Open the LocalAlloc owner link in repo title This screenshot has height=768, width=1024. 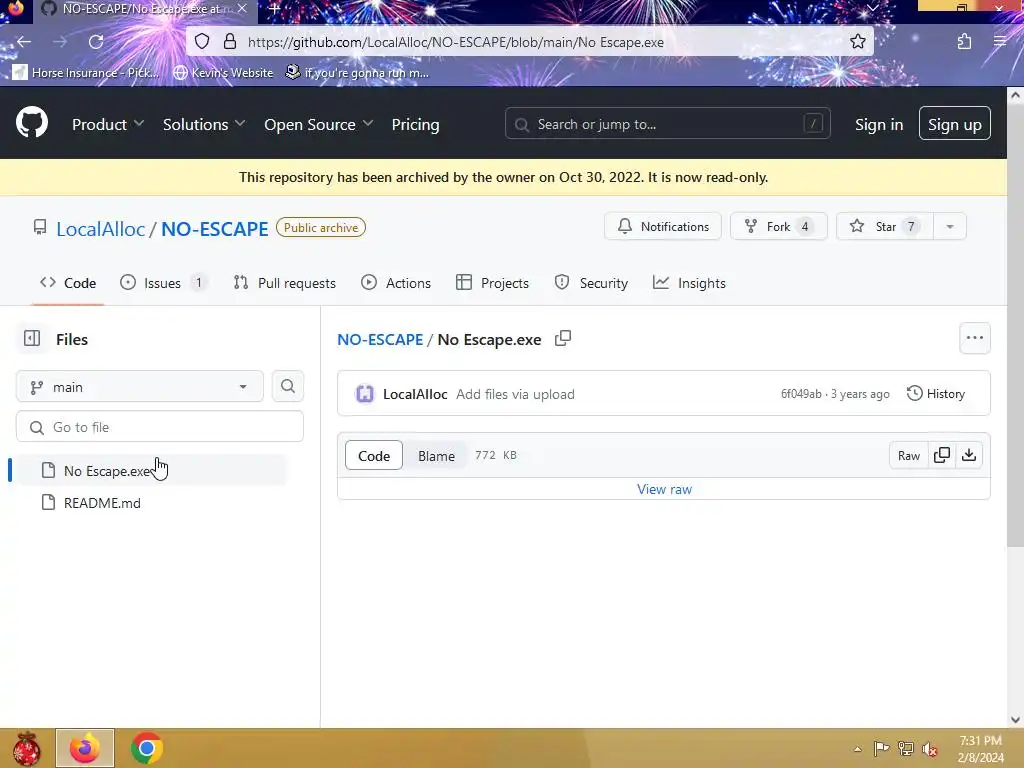[101, 229]
